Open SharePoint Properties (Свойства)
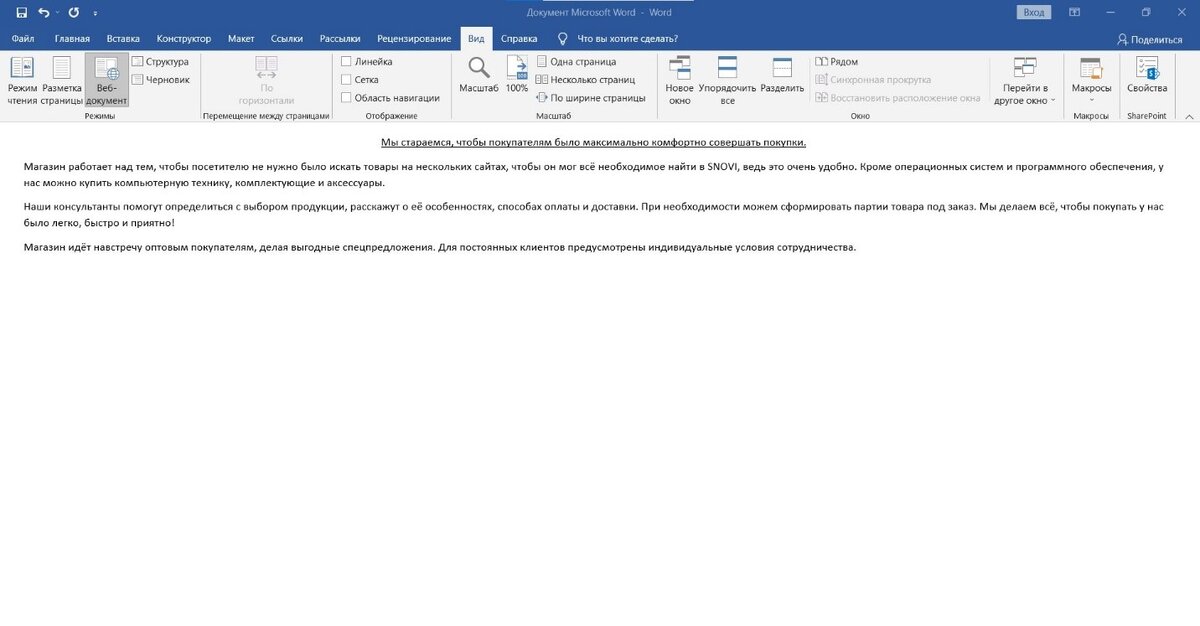This screenshot has height=626, width=1200. tap(1147, 75)
